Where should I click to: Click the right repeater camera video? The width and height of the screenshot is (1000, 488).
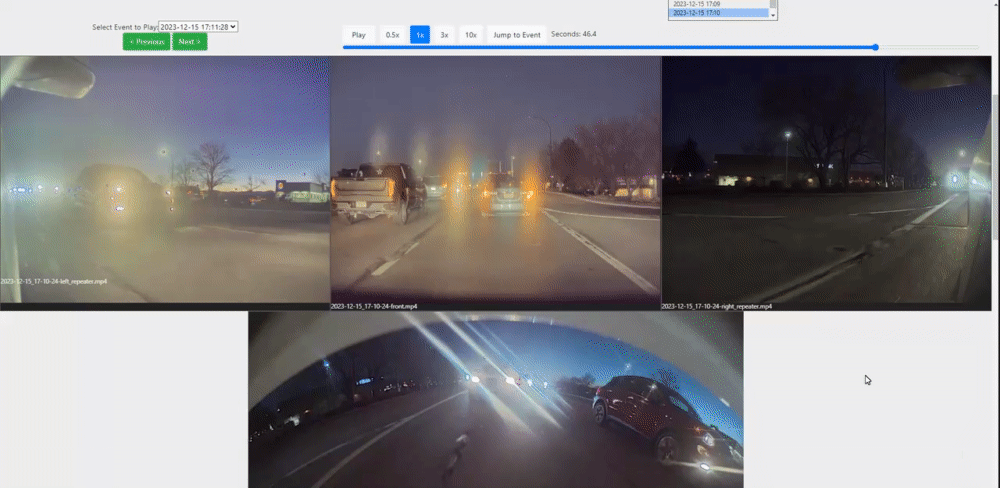pyautogui.click(x=827, y=183)
